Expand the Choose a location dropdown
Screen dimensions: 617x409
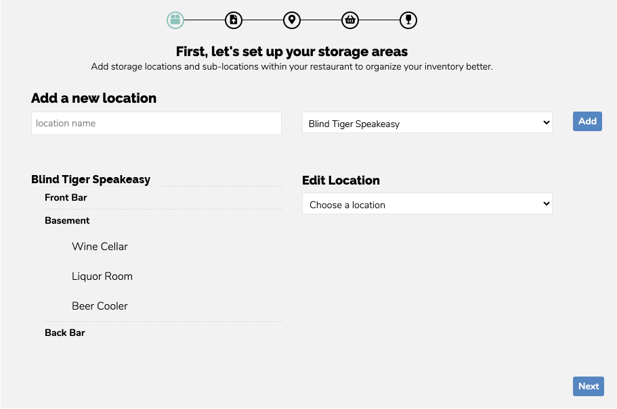427,204
